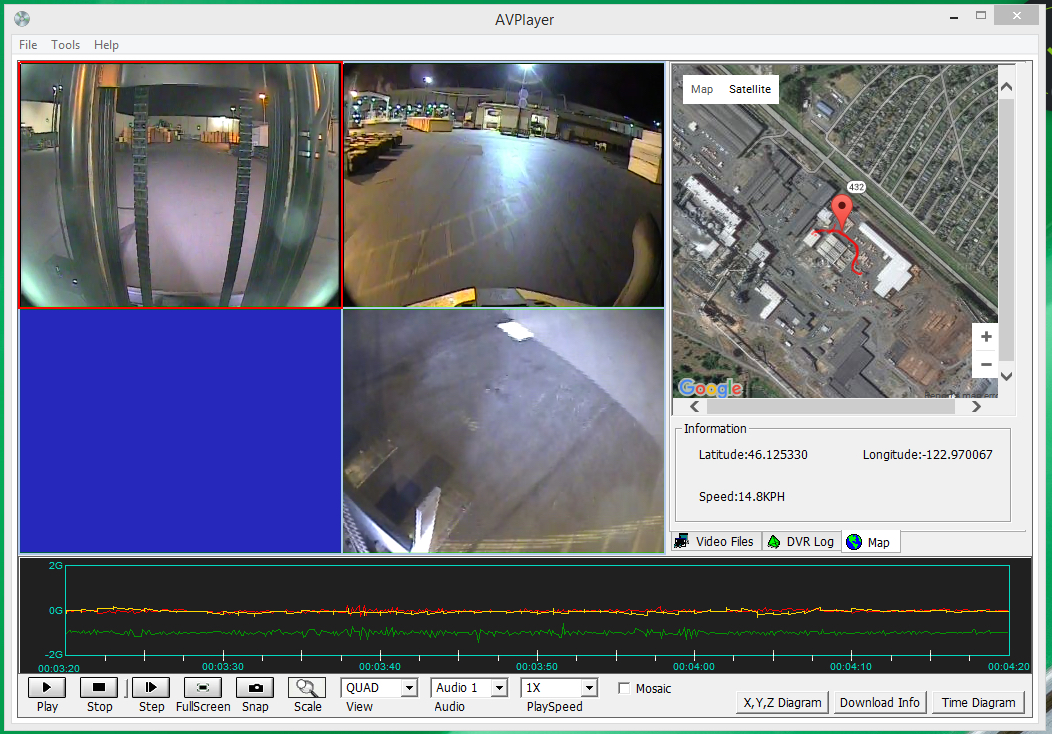Open the Tools menu
The width and height of the screenshot is (1052, 734).
coord(66,45)
